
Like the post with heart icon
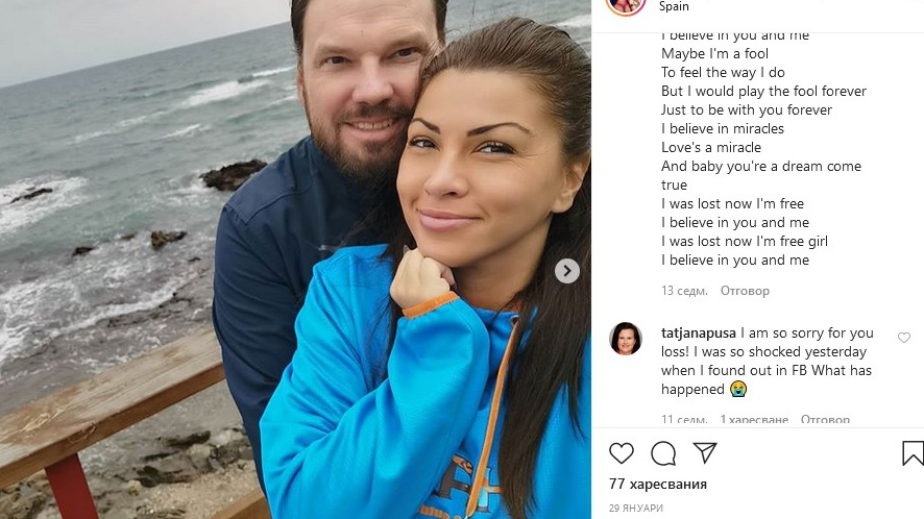pos(621,453)
